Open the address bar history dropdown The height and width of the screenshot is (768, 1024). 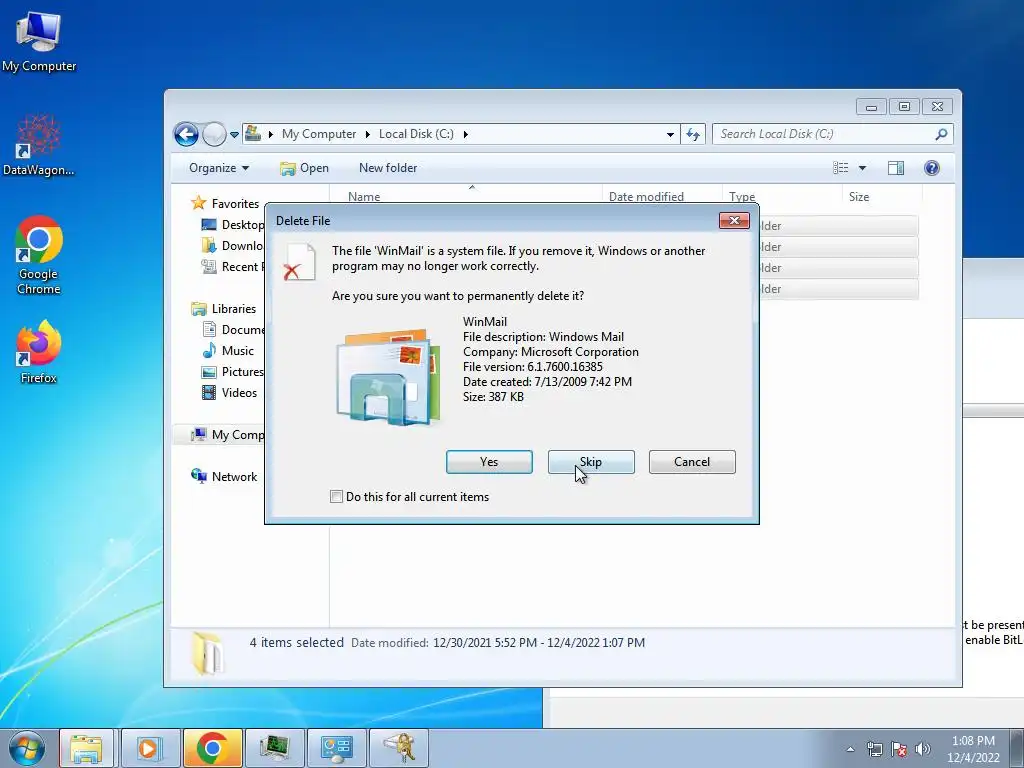click(670, 135)
